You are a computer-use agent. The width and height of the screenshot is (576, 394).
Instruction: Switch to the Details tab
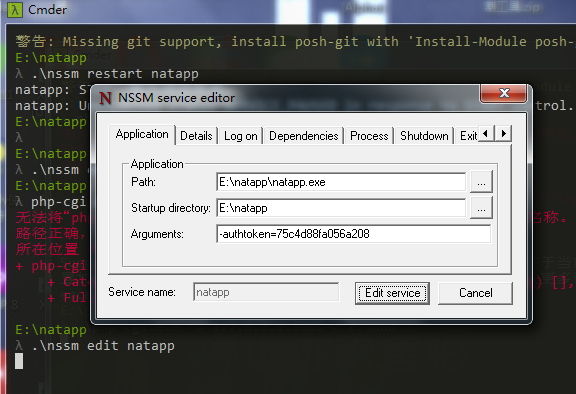(x=196, y=136)
